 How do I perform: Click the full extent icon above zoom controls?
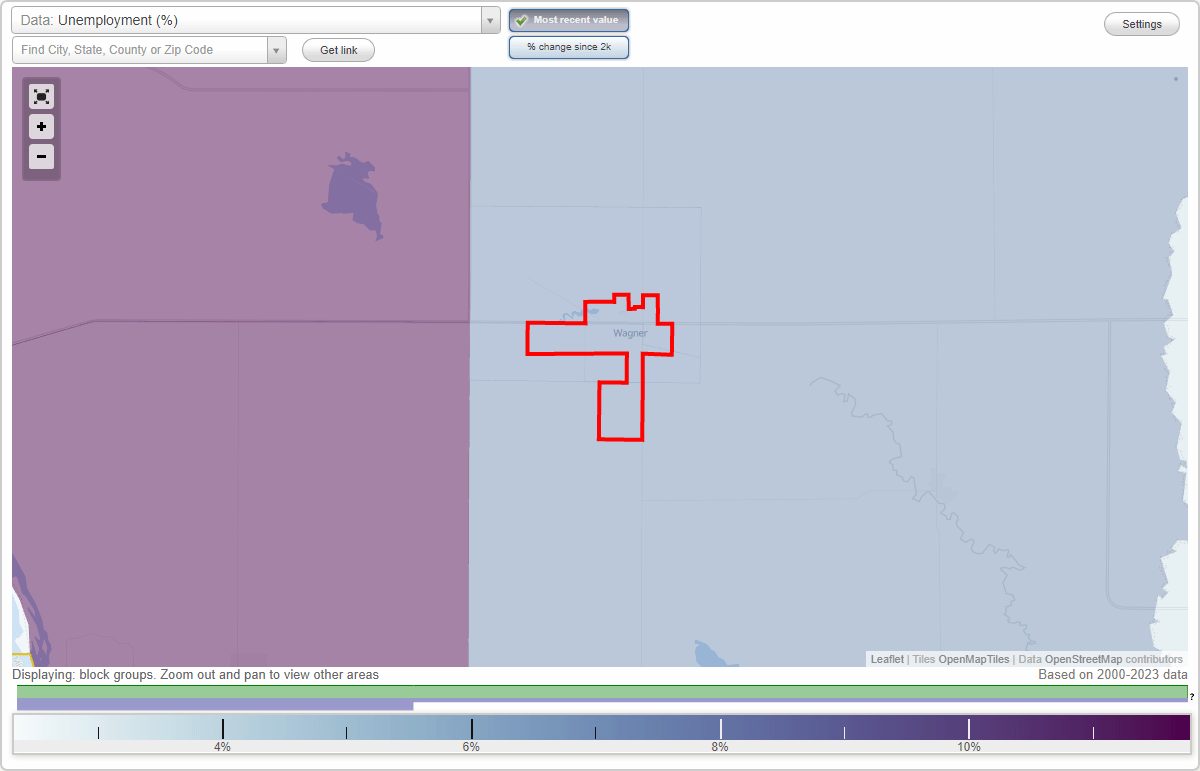[x=41, y=96]
